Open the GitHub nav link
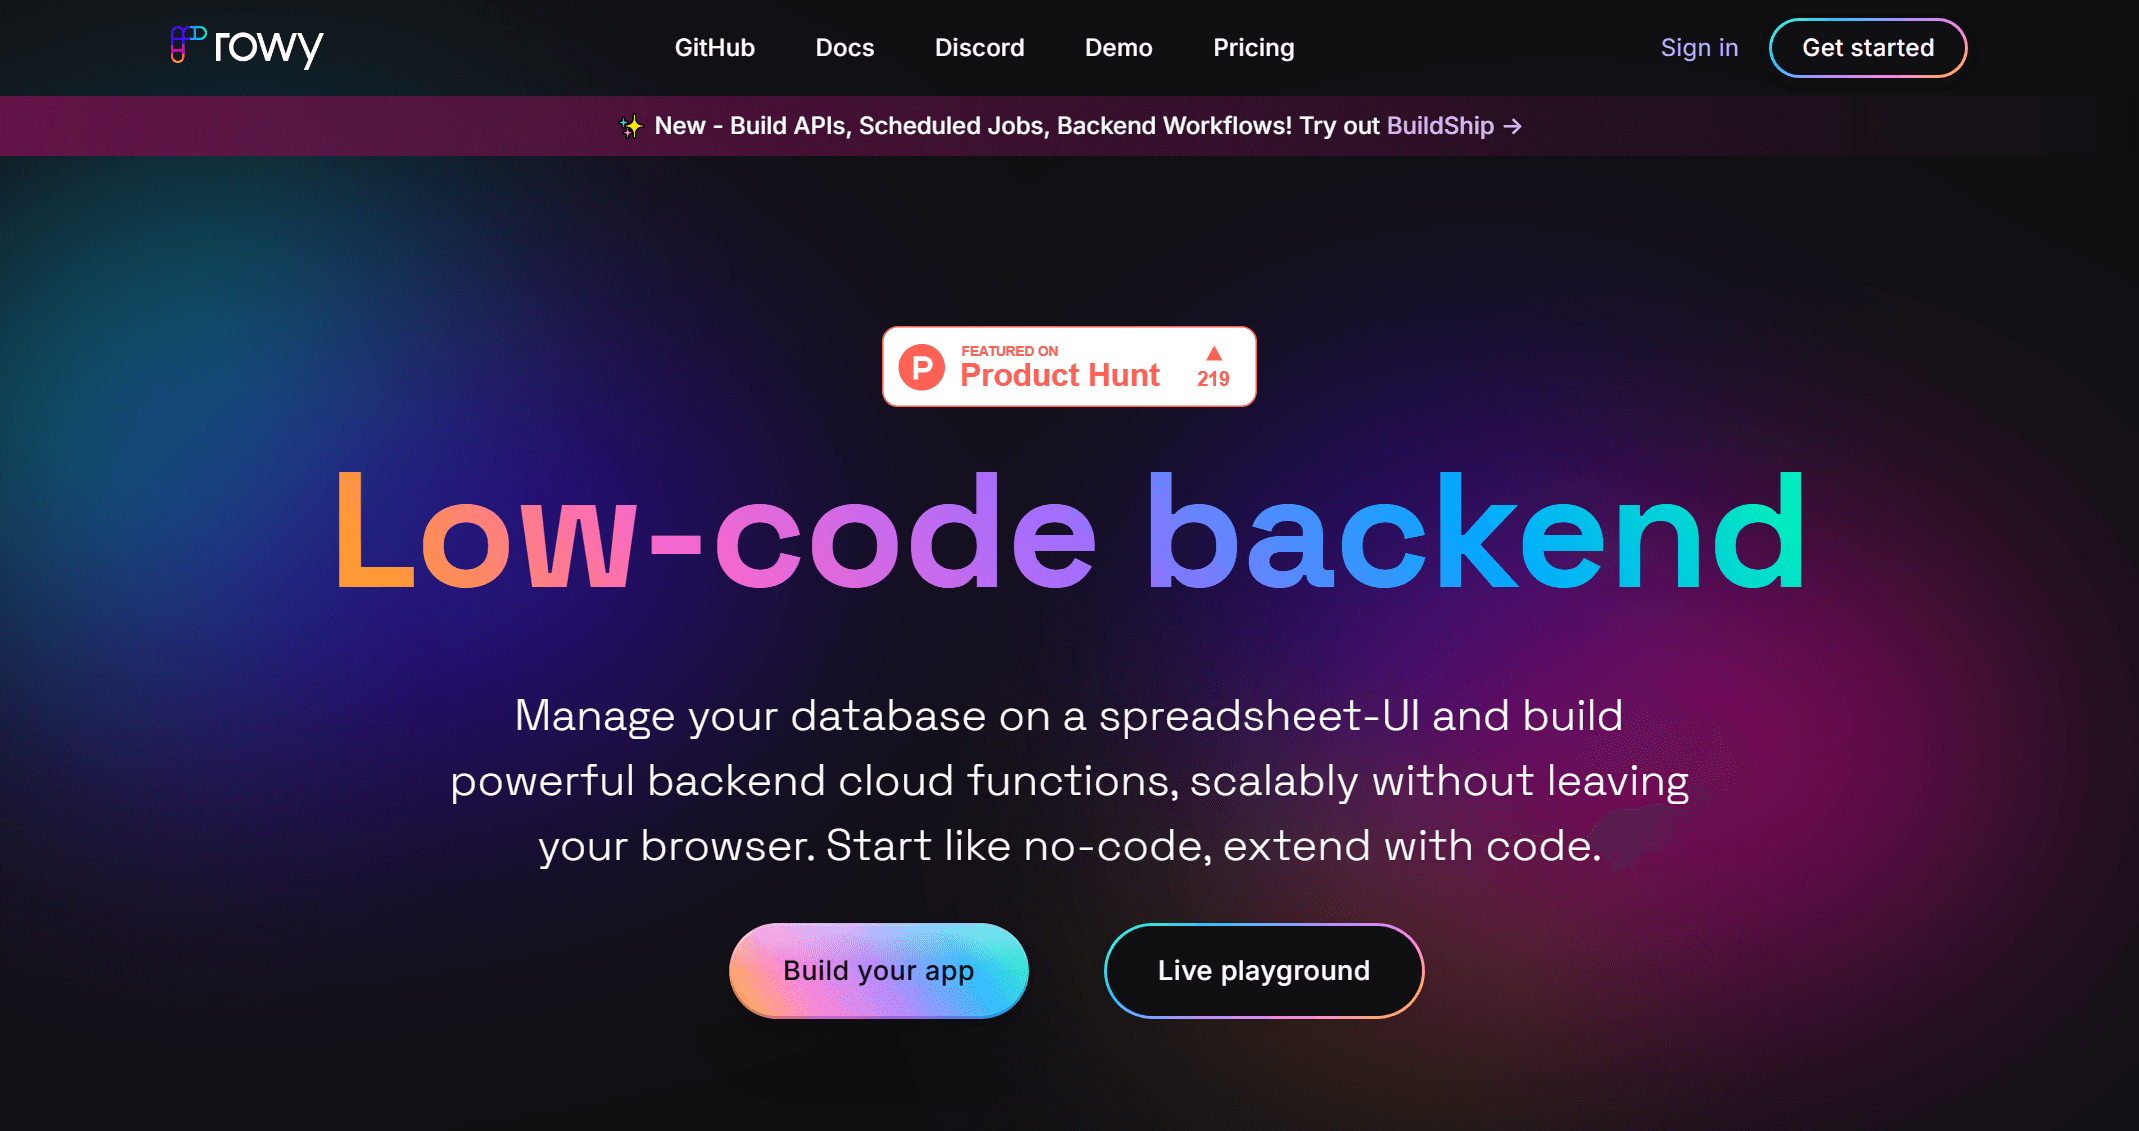Viewport: 2139px width, 1131px height. point(715,48)
